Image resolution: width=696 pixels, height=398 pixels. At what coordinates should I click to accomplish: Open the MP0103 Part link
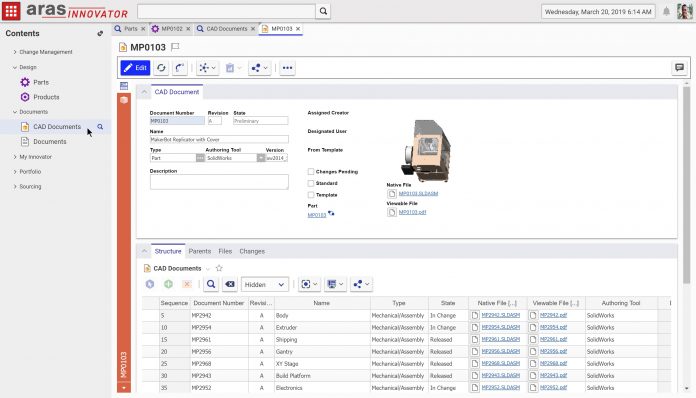pyautogui.click(x=316, y=215)
